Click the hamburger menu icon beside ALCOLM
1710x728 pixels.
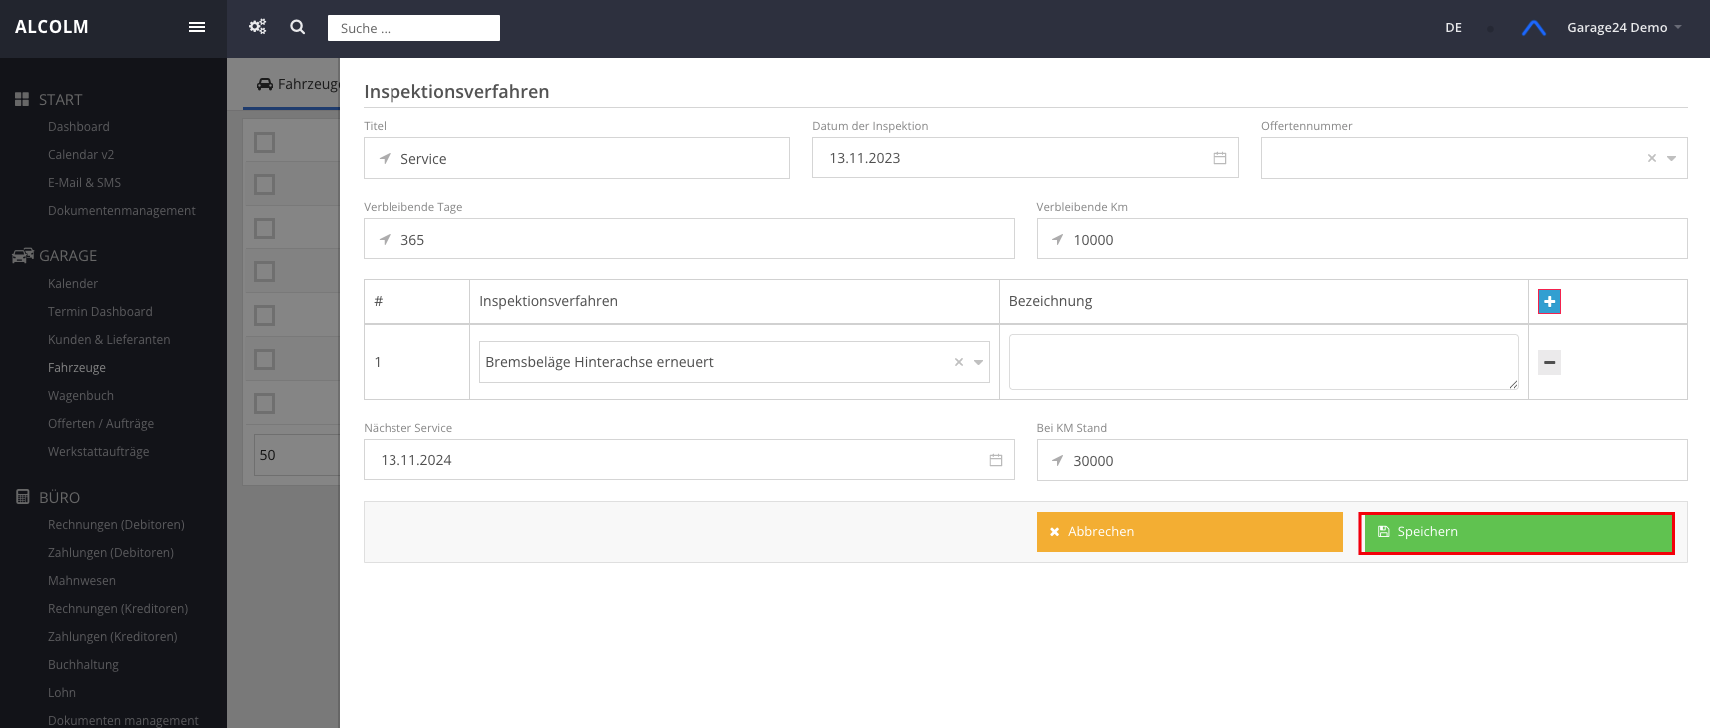[x=197, y=27]
